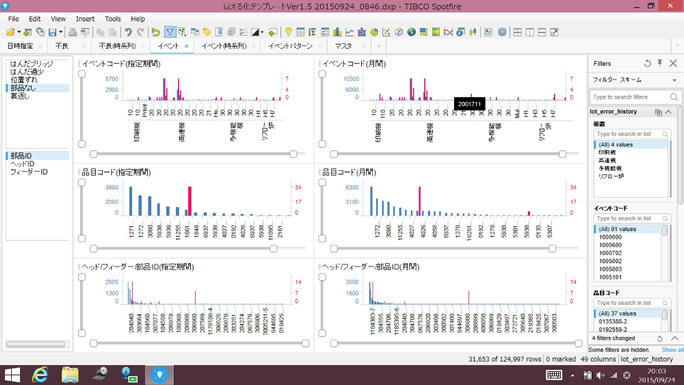Open the Insert menu
The height and width of the screenshot is (385, 684).
pos(85,19)
